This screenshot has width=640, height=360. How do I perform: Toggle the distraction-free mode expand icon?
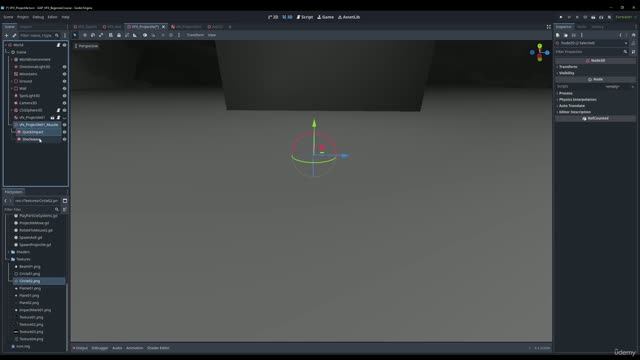pos(549,27)
